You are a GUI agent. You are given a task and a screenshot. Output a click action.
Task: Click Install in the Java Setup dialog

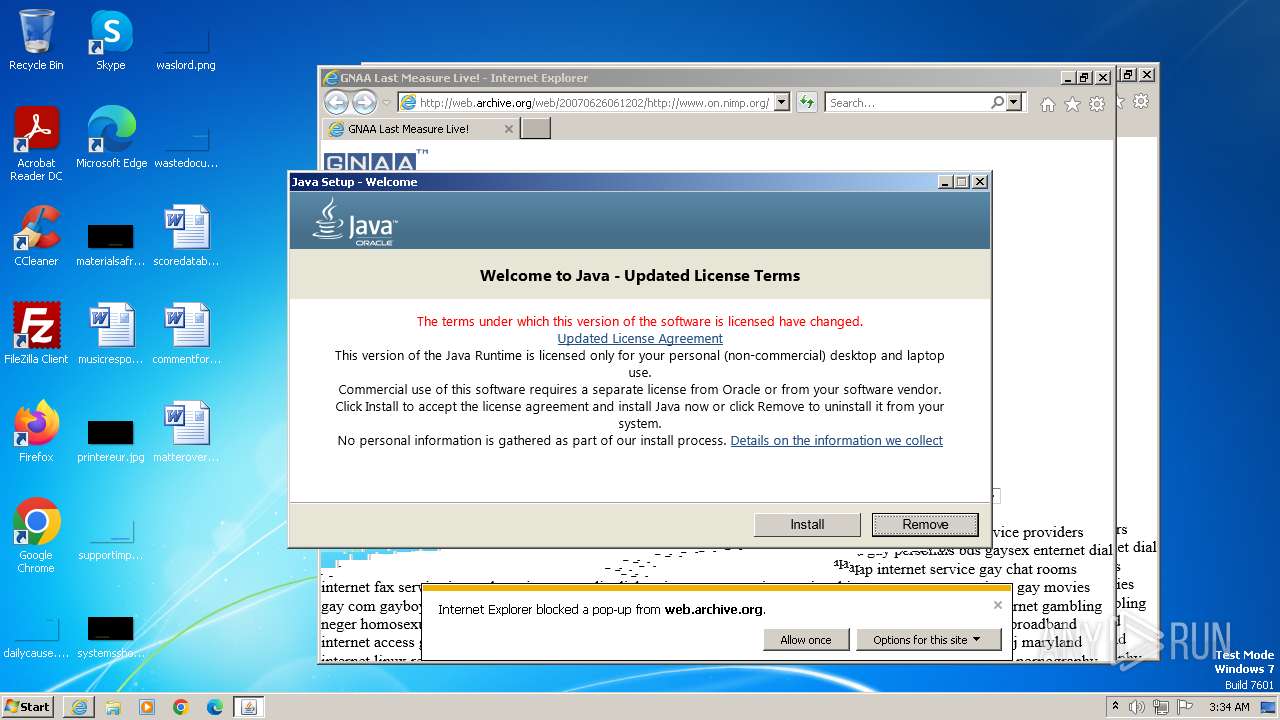[x=807, y=524]
